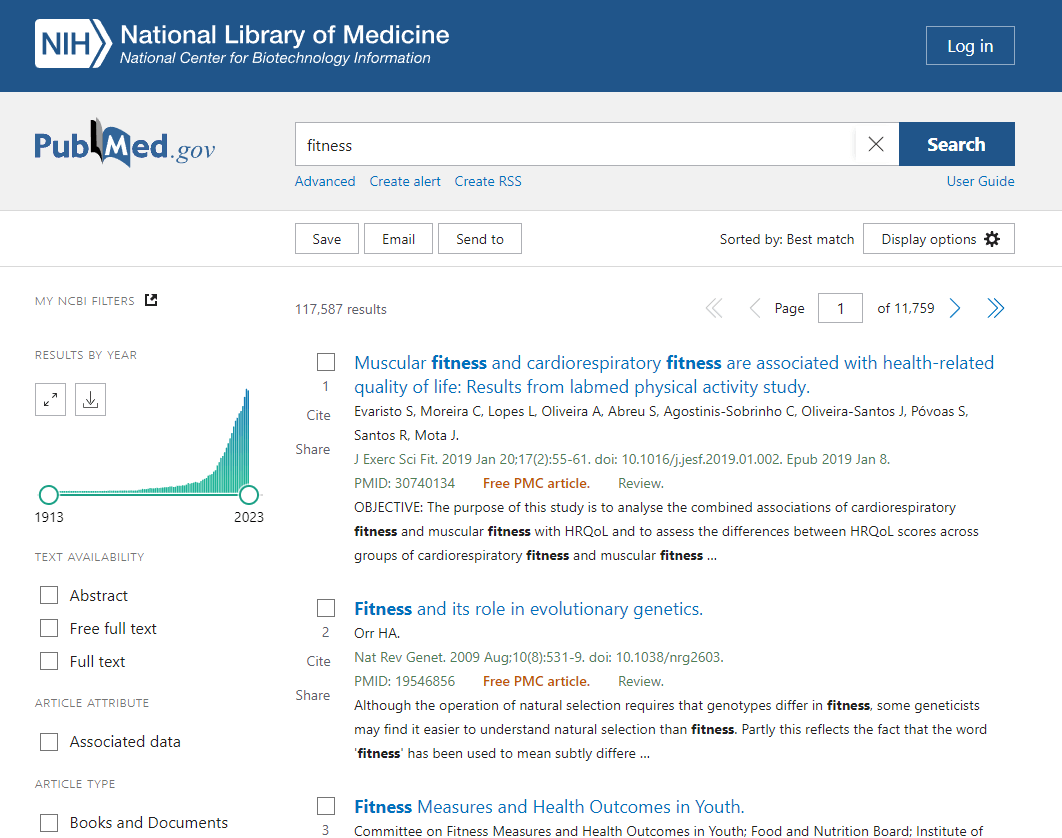Open Display options gear icon

pyautogui.click(x=992, y=239)
